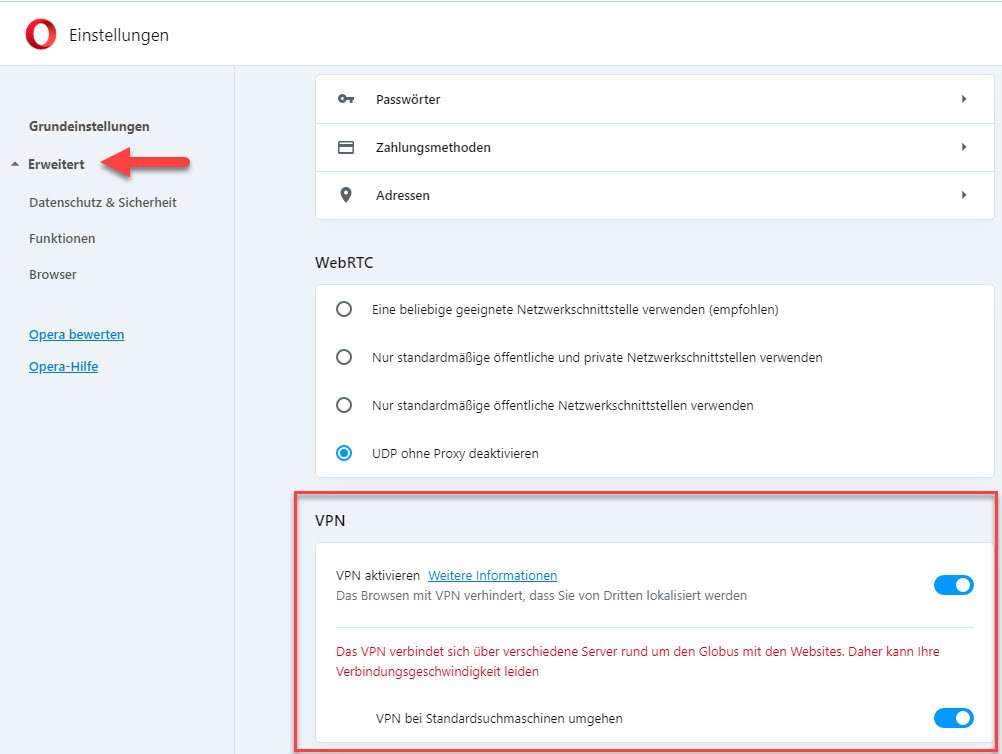Toggle the VPN aktivieren switch
The width and height of the screenshot is (1002, 754).
(x=953, y=585)
